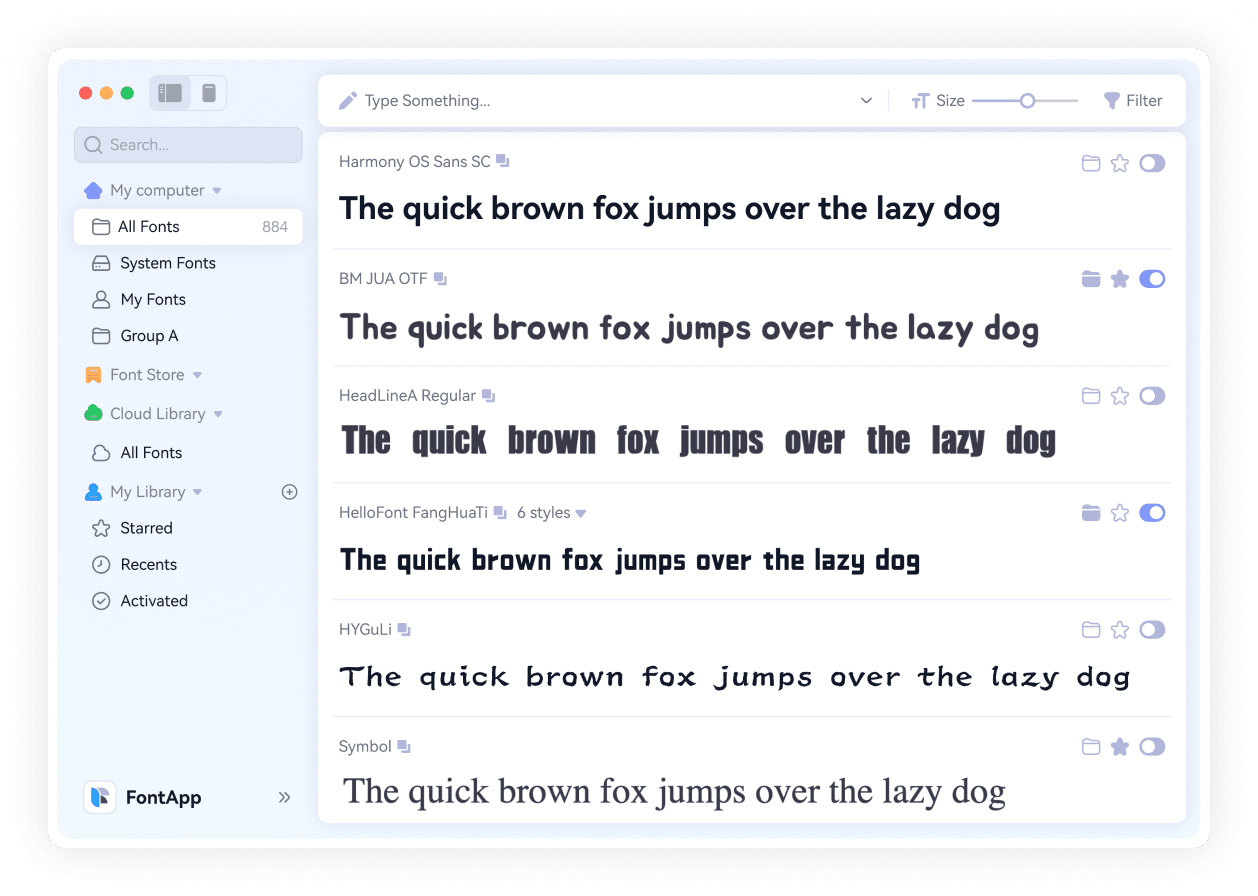This screenshot has height=896, width=1258.
Task: Collapse the sidebar with double chevron
Action: (x=284, y=797)
